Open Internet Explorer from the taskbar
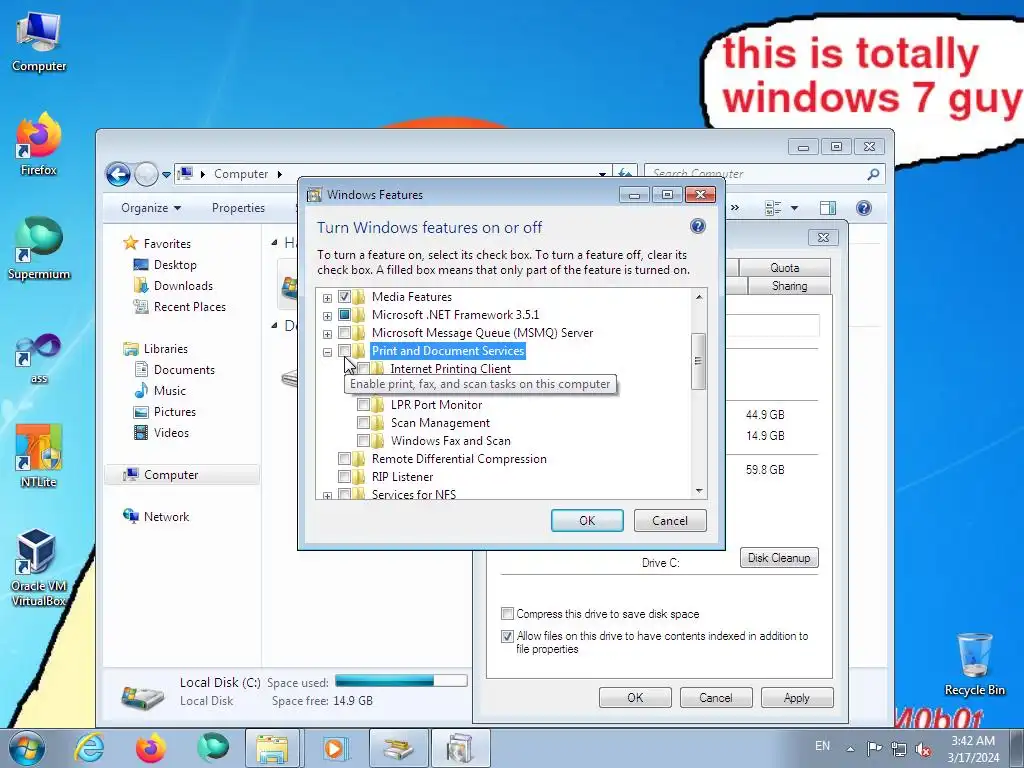This screenshot has width=1024, height=768. point(89,748)
